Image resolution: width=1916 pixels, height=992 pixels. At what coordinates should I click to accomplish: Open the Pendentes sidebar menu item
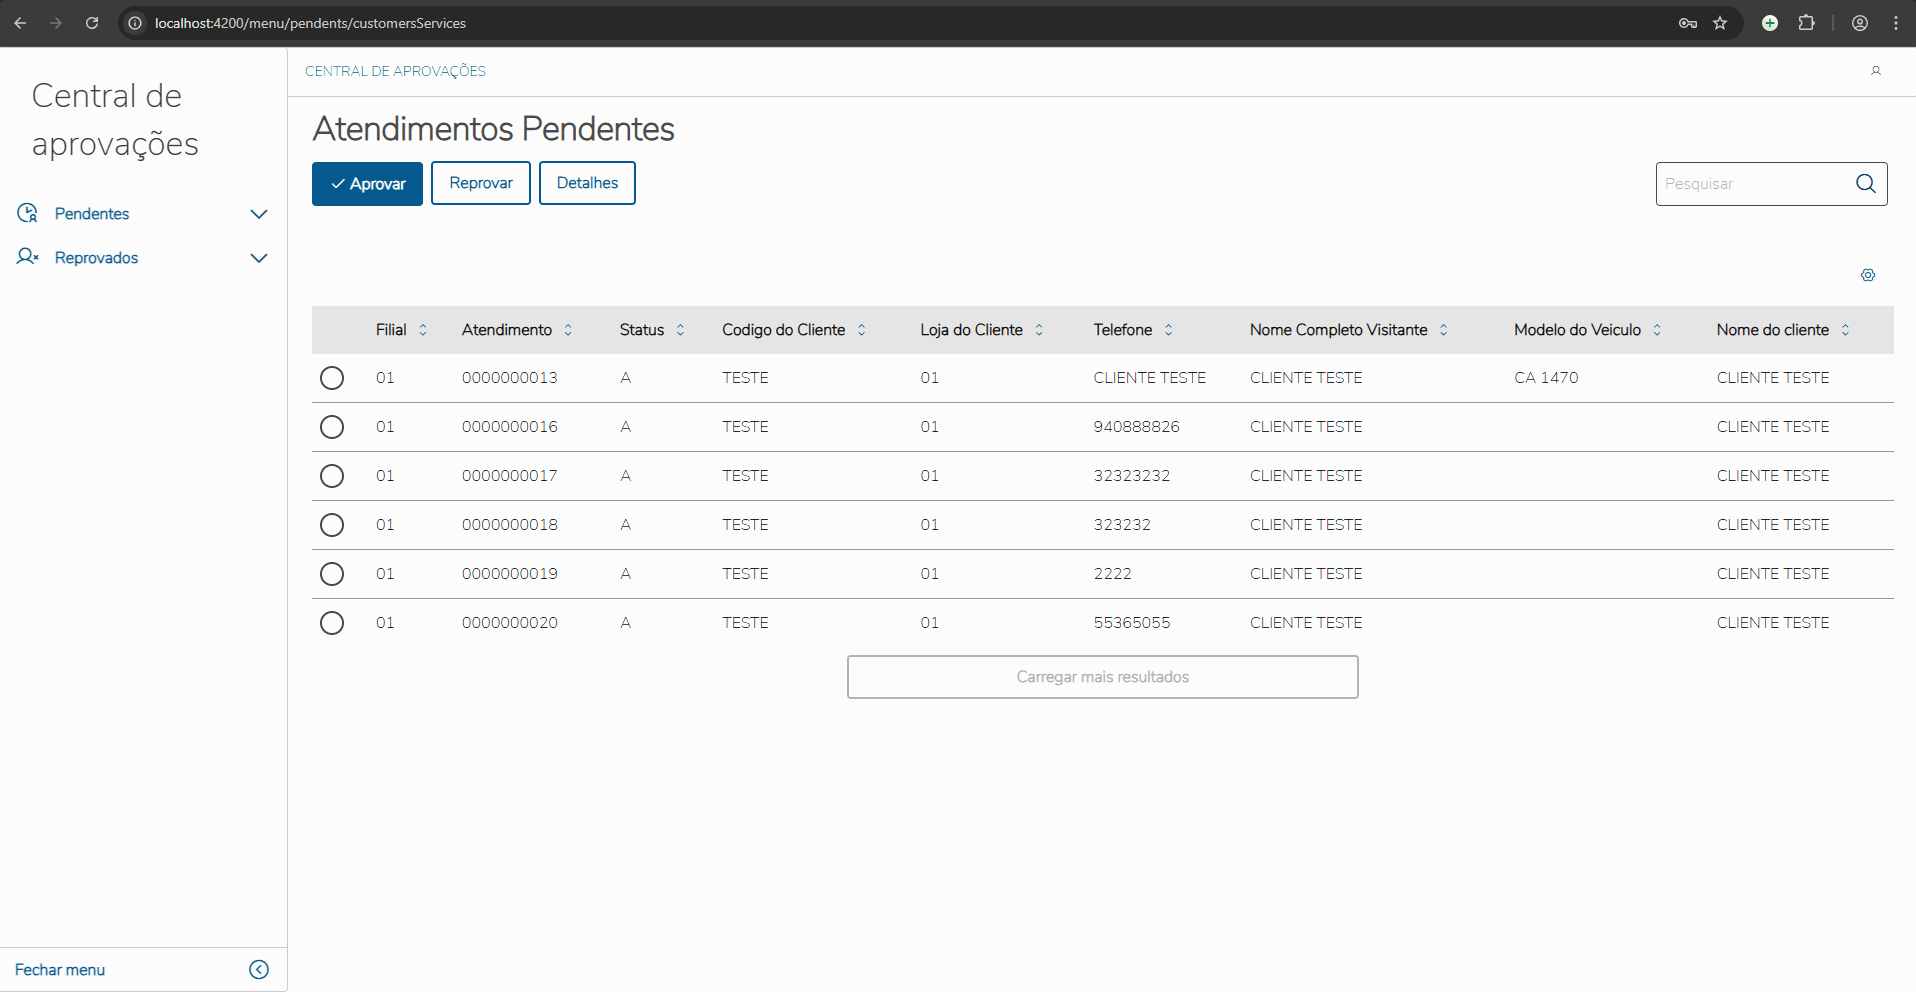pyautogui.click(x=143, y=214)
